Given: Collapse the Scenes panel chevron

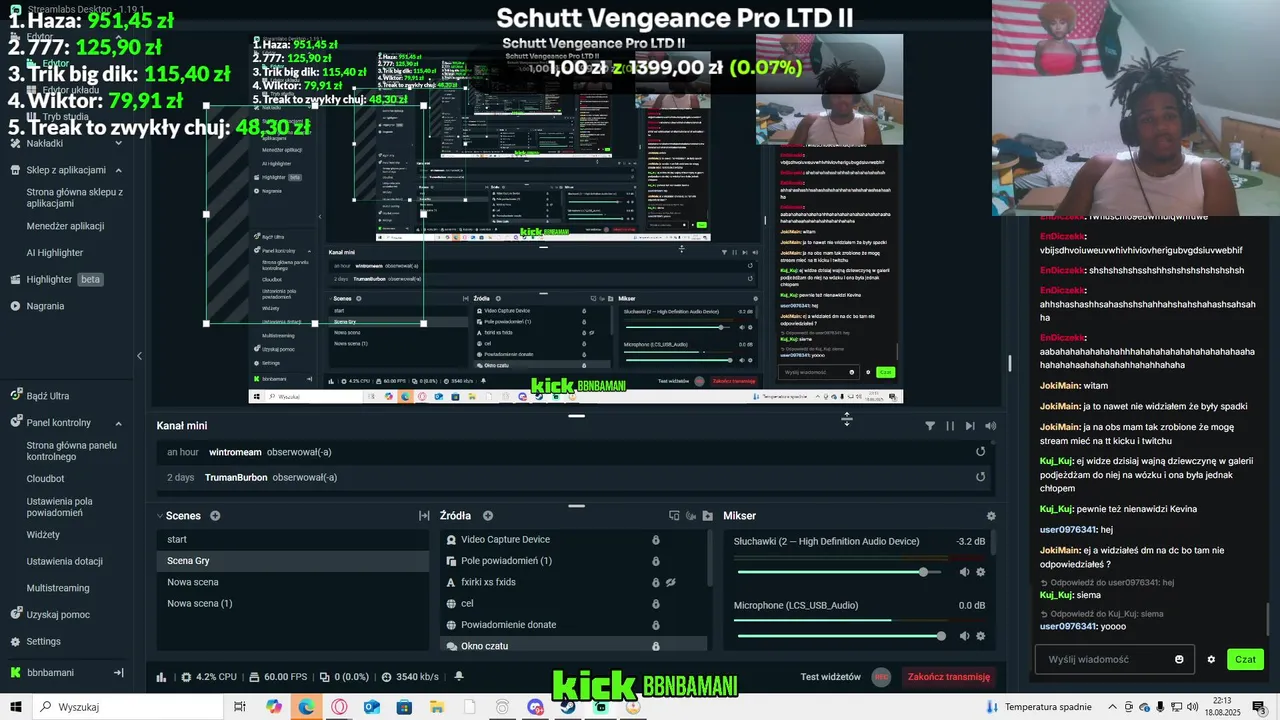Looking at the screenshot, I should (x=159, y=516).
